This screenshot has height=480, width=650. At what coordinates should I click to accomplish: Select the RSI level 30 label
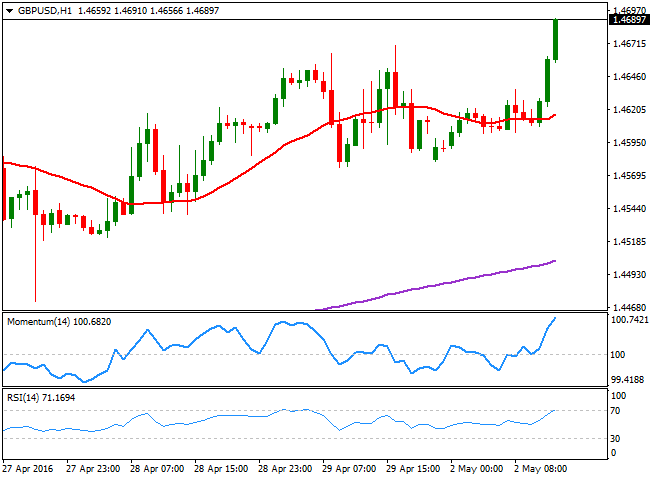click(616, 439)
